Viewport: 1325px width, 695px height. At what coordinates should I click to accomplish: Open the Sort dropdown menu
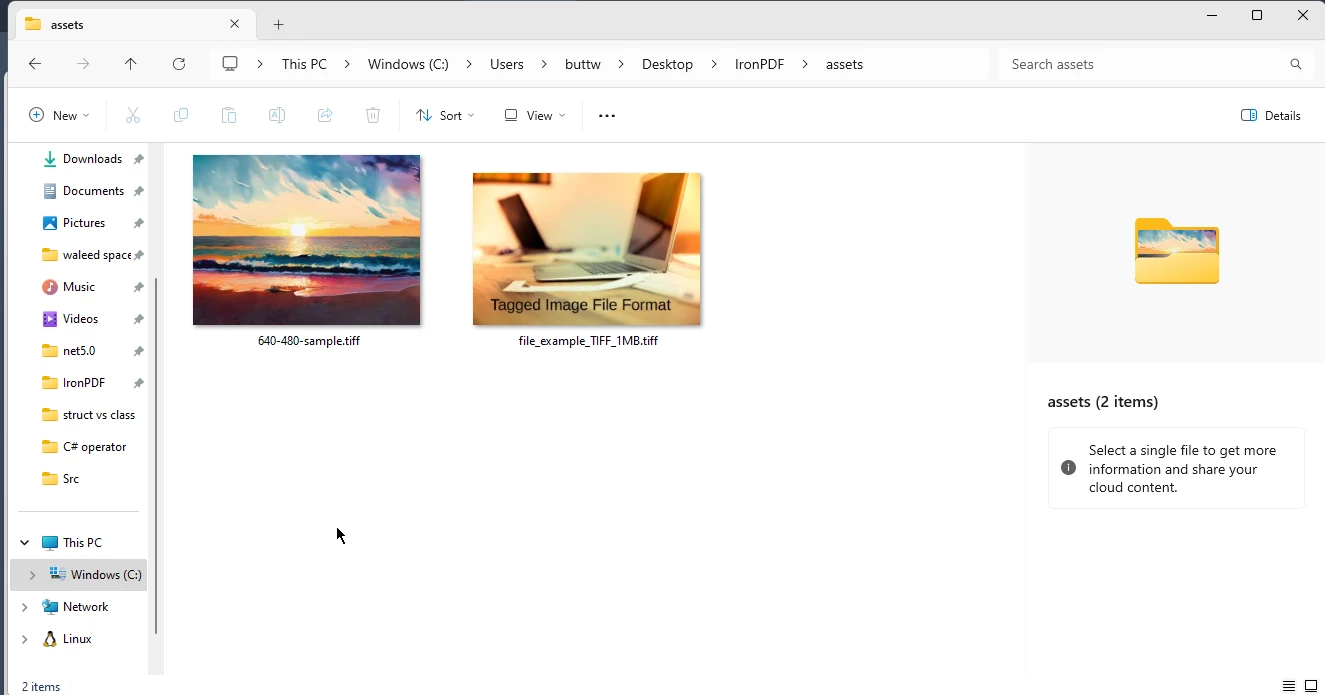point(445,116)
